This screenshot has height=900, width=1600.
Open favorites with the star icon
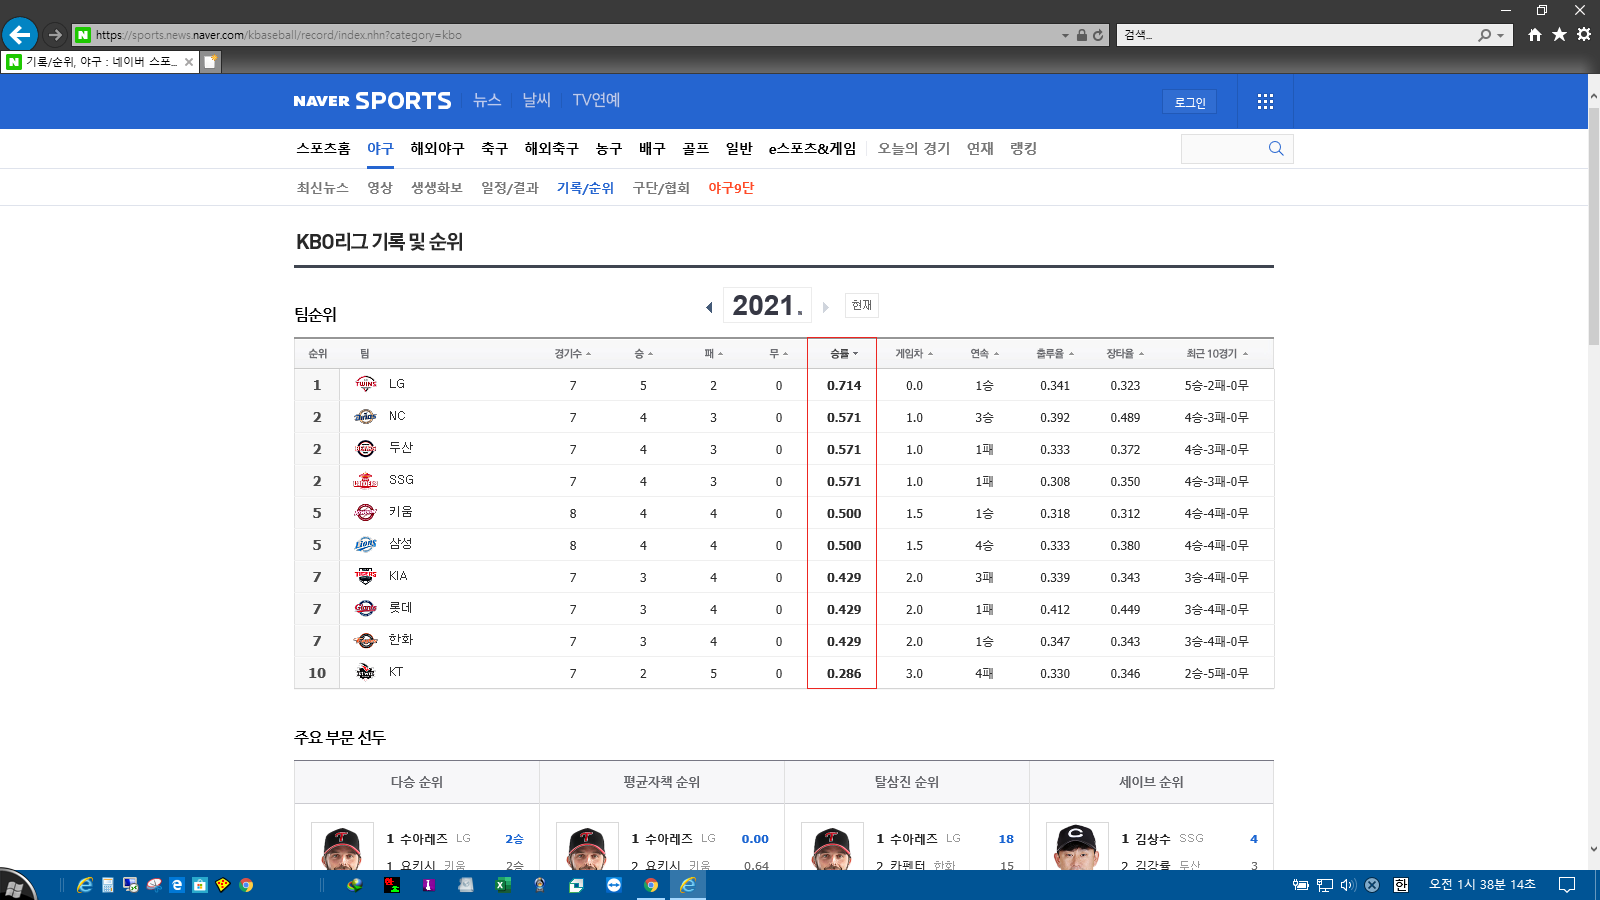point(1559,35)
